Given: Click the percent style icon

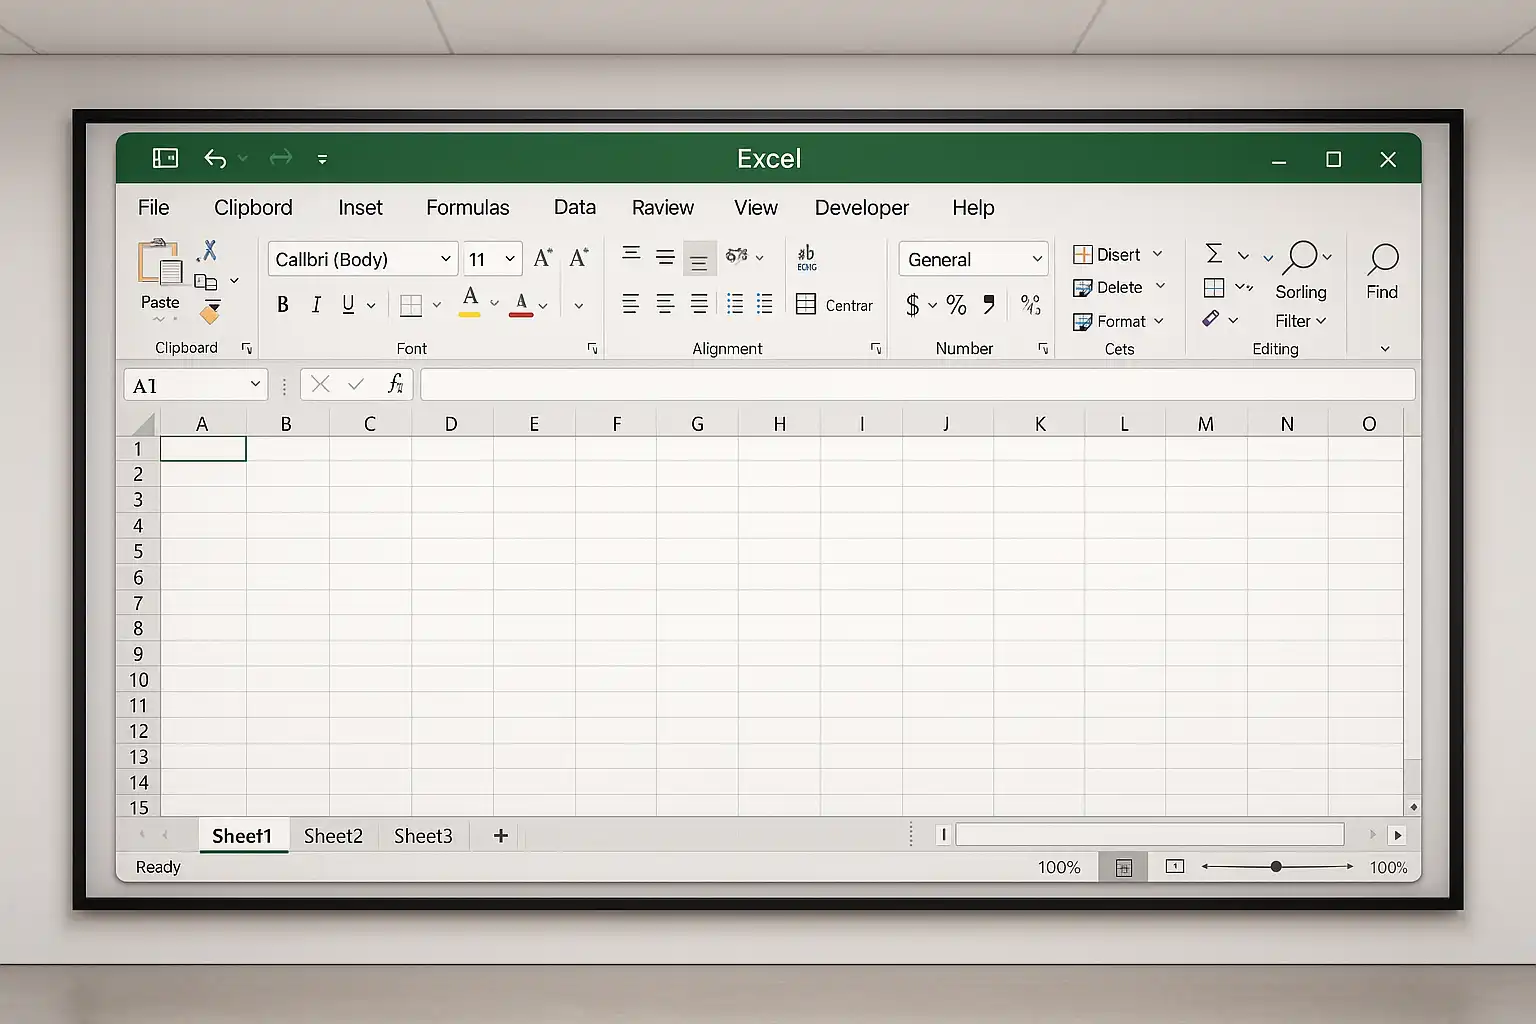Looking at the screenshot, I should [x=956, y=305].
